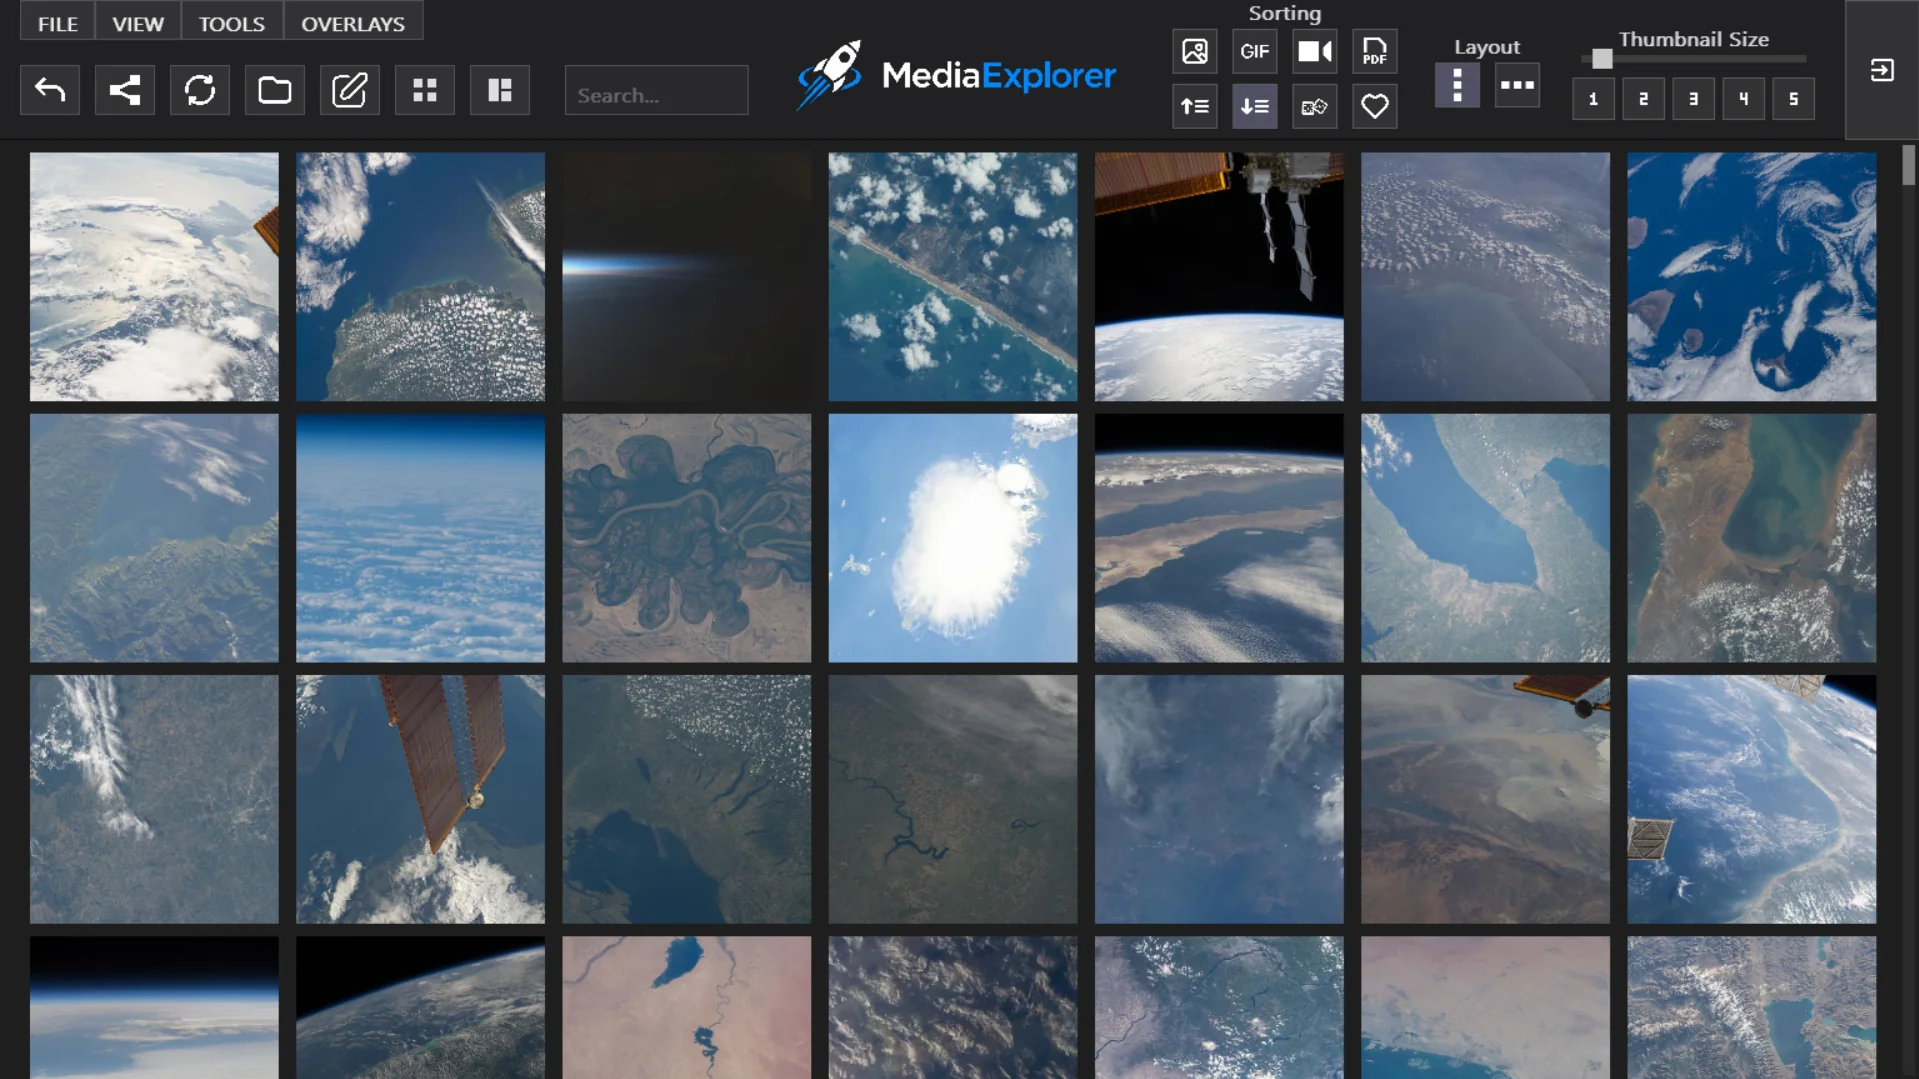
Task: Sort in ascending order
Action: point(1195,106)
